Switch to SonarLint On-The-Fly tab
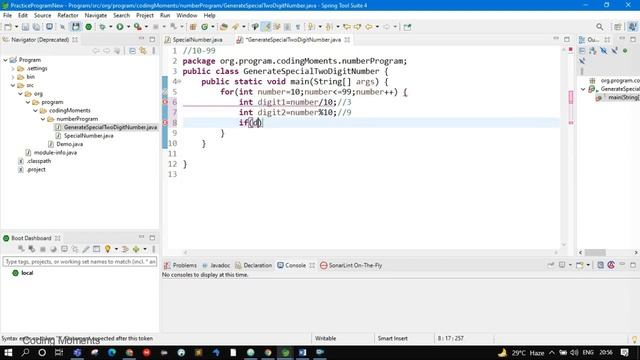The width and height of the screenshot is (640, 360). click(x=351, y=265)
